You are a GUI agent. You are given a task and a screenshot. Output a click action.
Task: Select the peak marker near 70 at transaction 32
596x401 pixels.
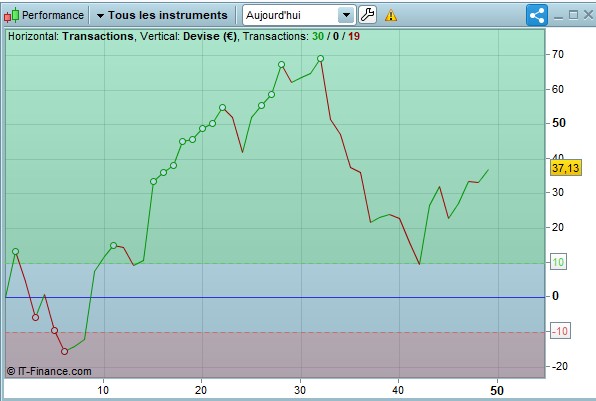(x=320, y=59)
